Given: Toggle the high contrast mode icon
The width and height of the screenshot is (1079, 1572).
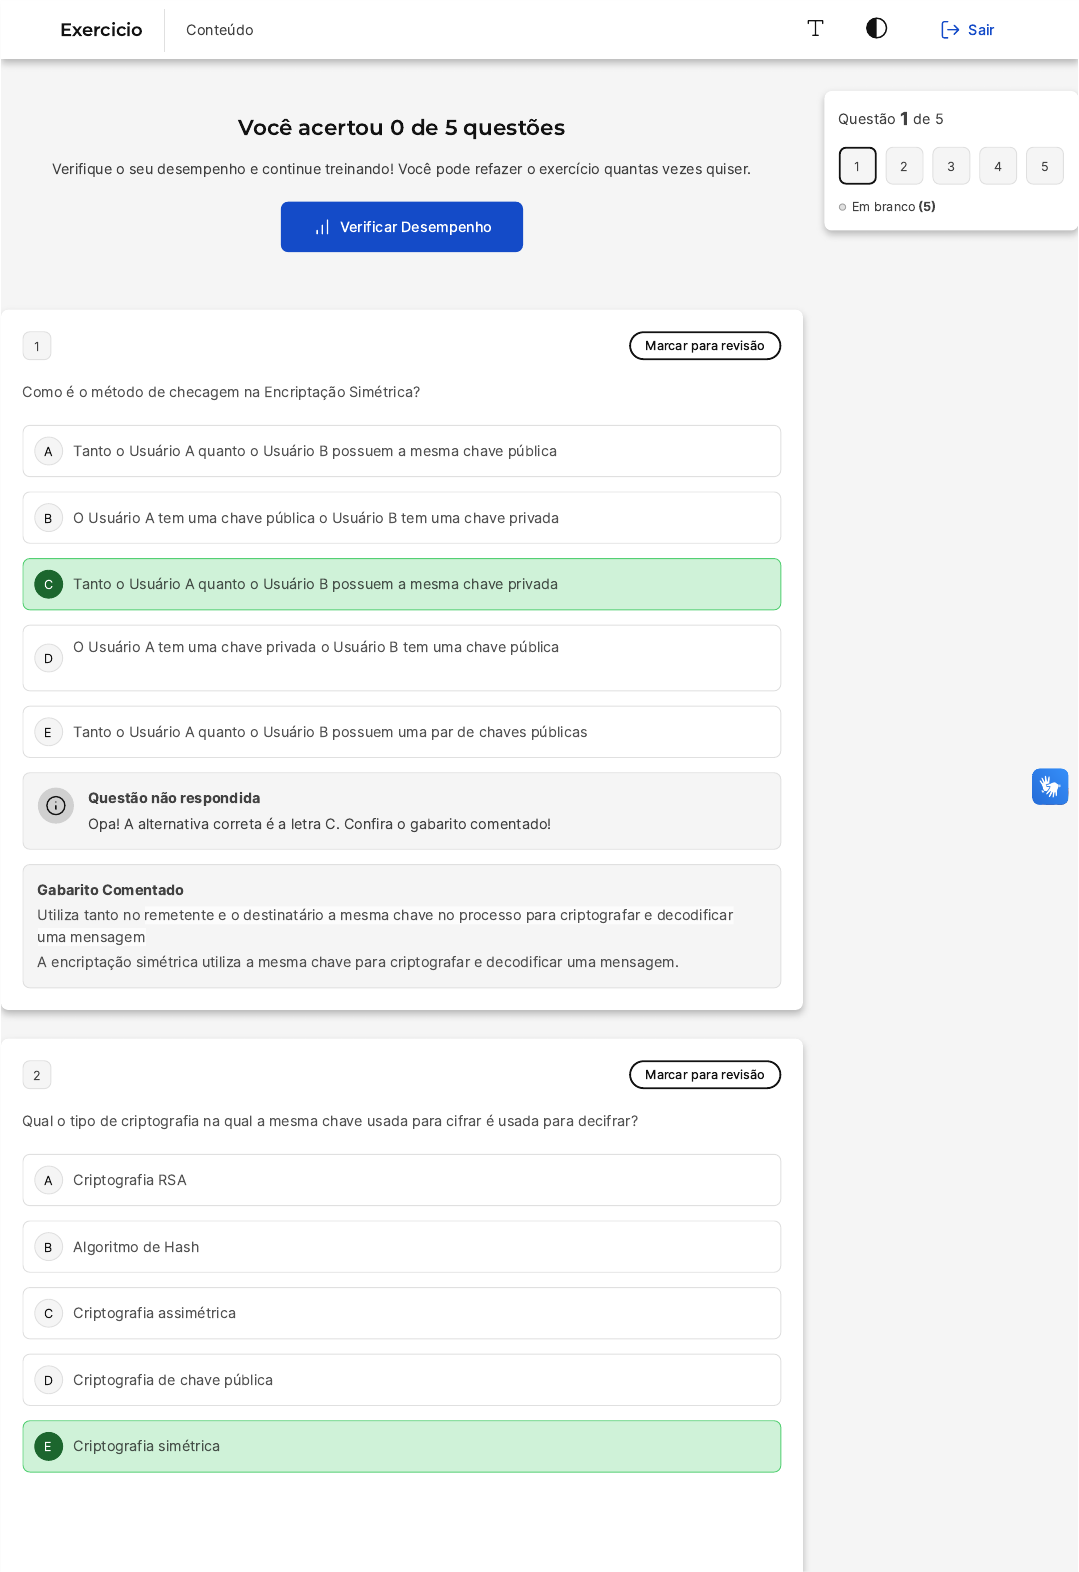Looking at the screenshot, I should pos(876,29).
